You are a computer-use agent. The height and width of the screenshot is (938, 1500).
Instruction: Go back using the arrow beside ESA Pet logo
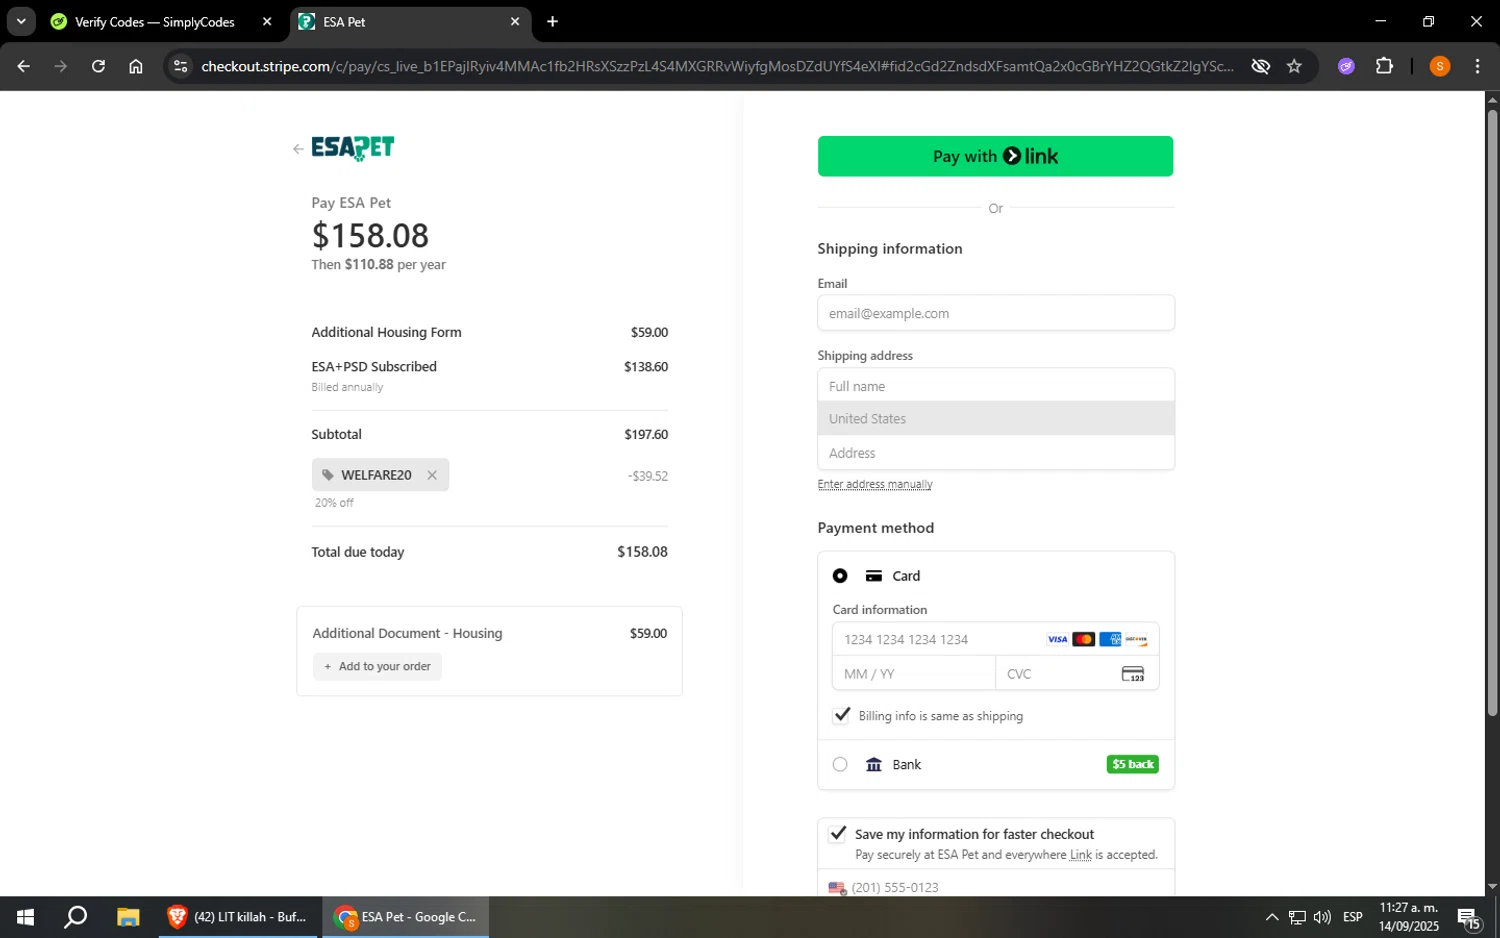[298, 149]
